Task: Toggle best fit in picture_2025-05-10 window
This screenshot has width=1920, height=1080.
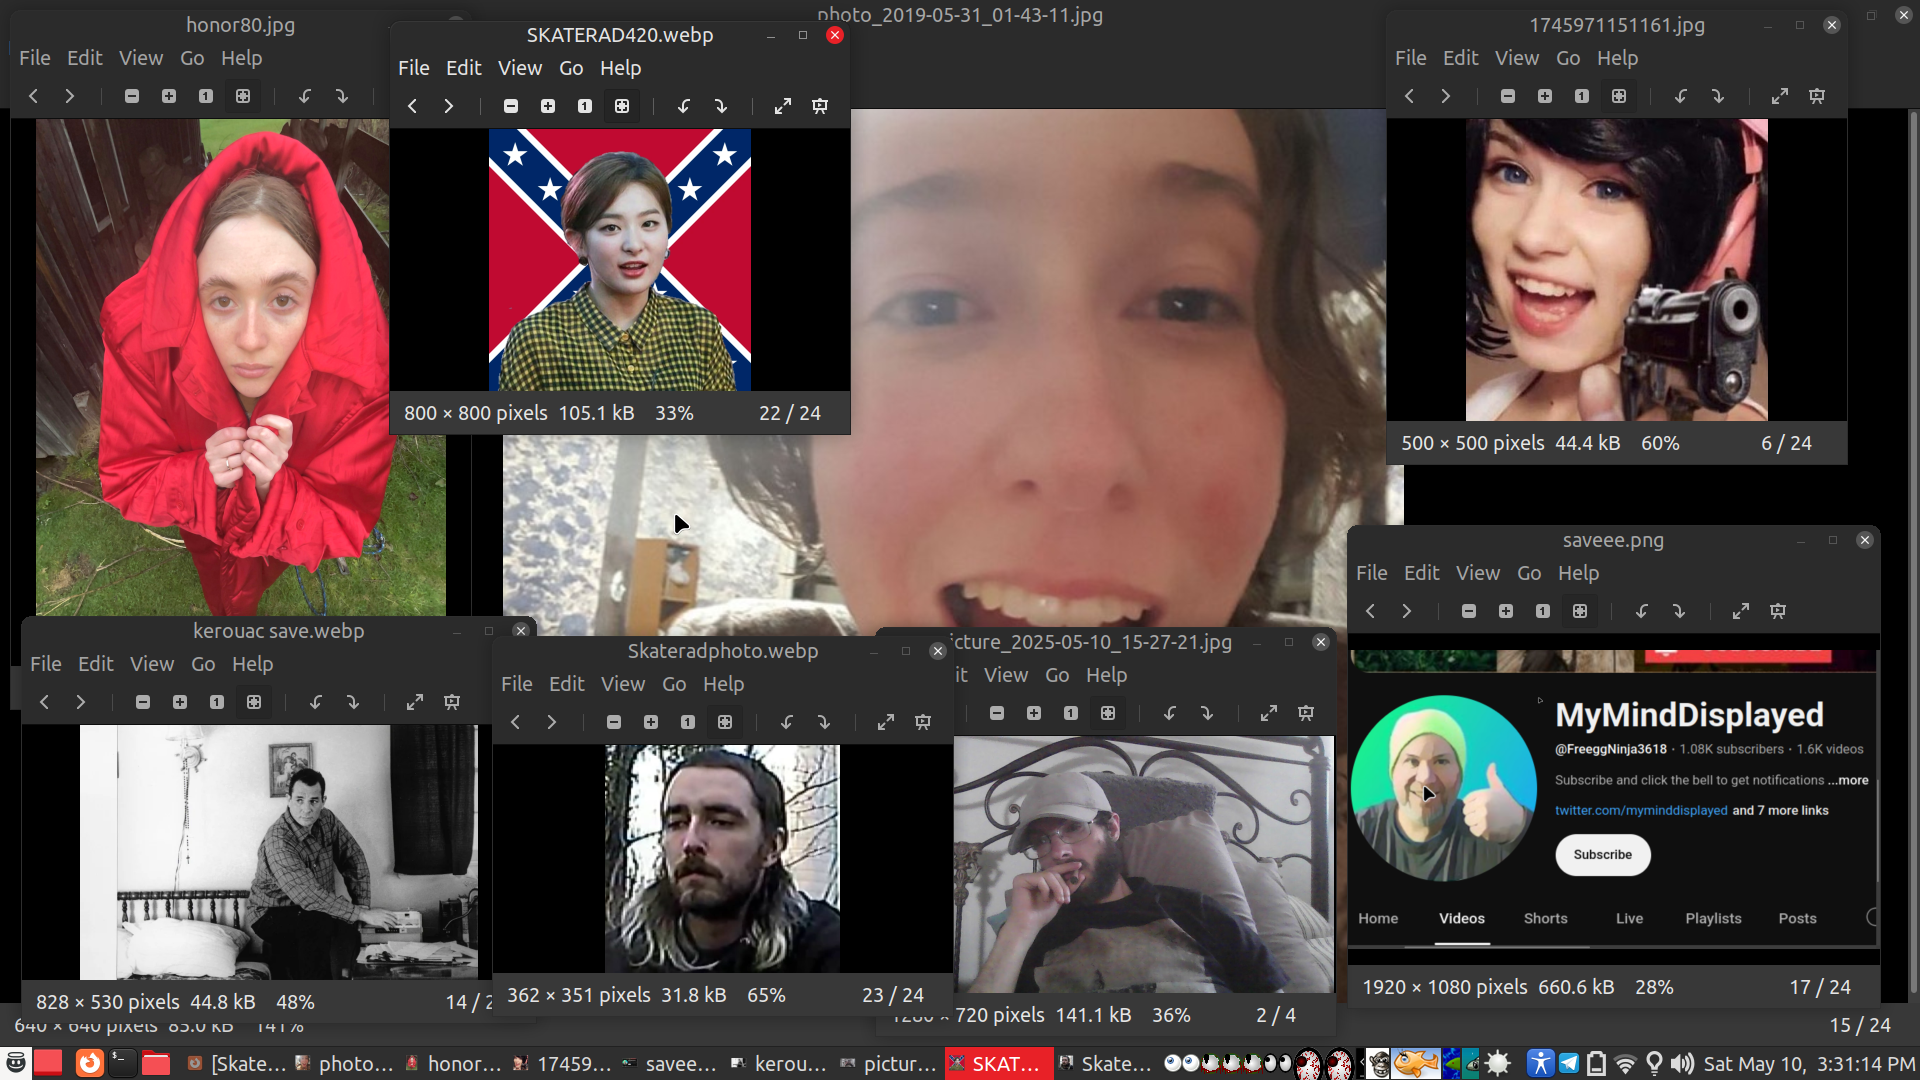Action: tap(1108, 713)
